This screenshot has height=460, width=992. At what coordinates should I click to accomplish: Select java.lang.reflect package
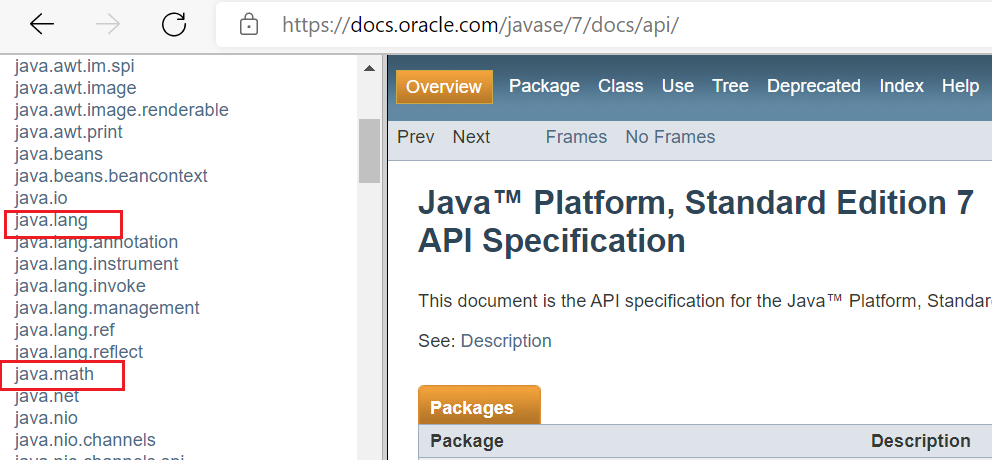pos(79,352)
